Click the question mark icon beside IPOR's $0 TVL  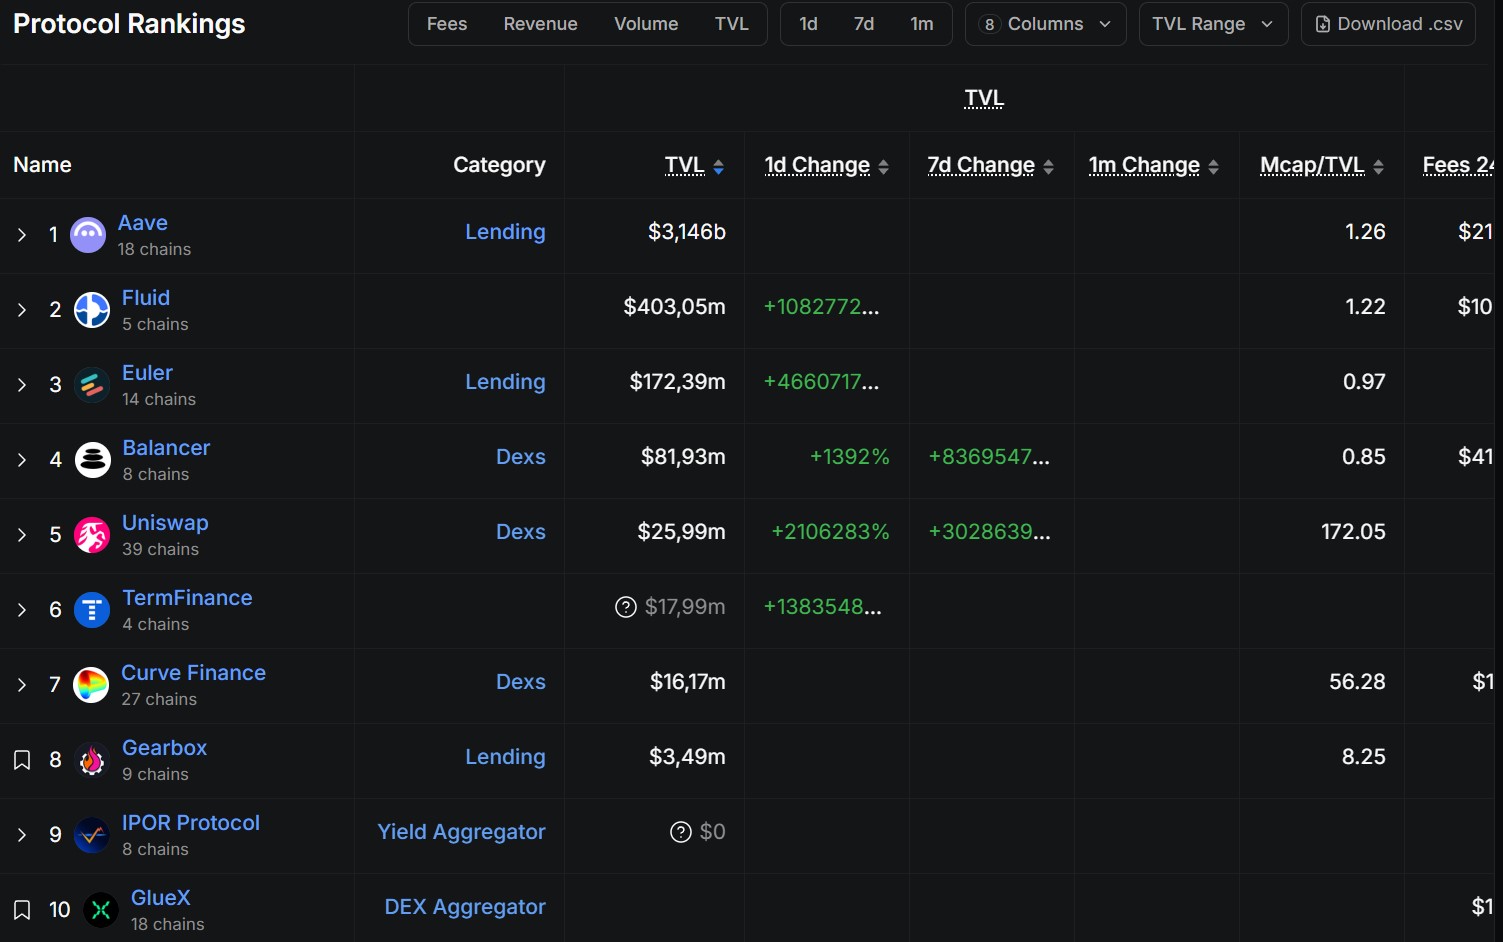[x=681, y=831]
